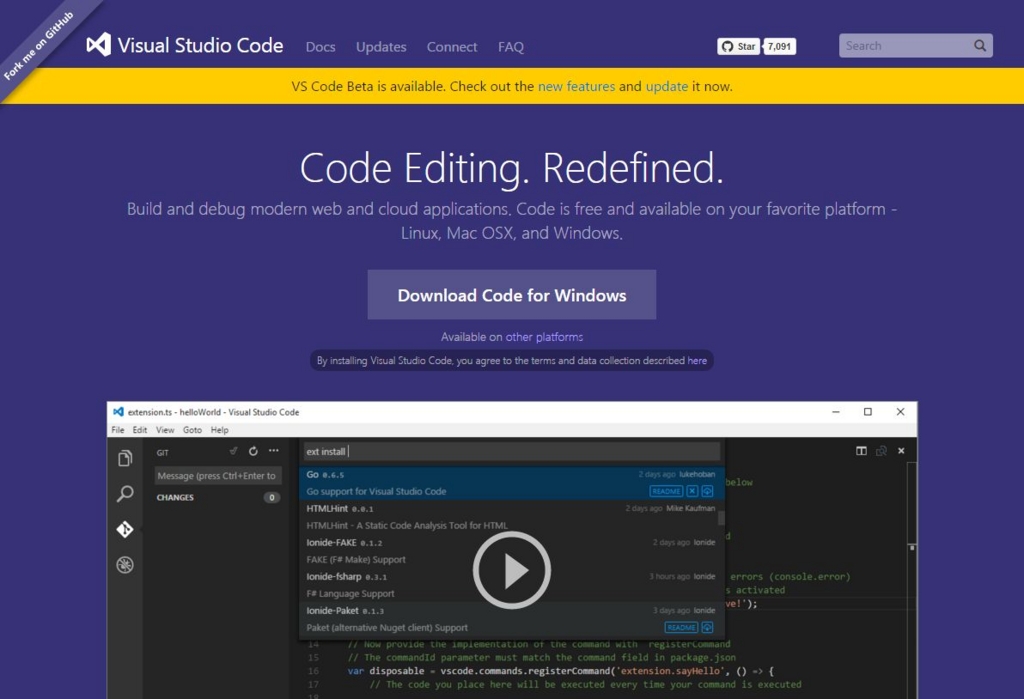Screen dimensions: 1024x699
Task: Click Download Code for Windows button
Action: coord(511,295)
